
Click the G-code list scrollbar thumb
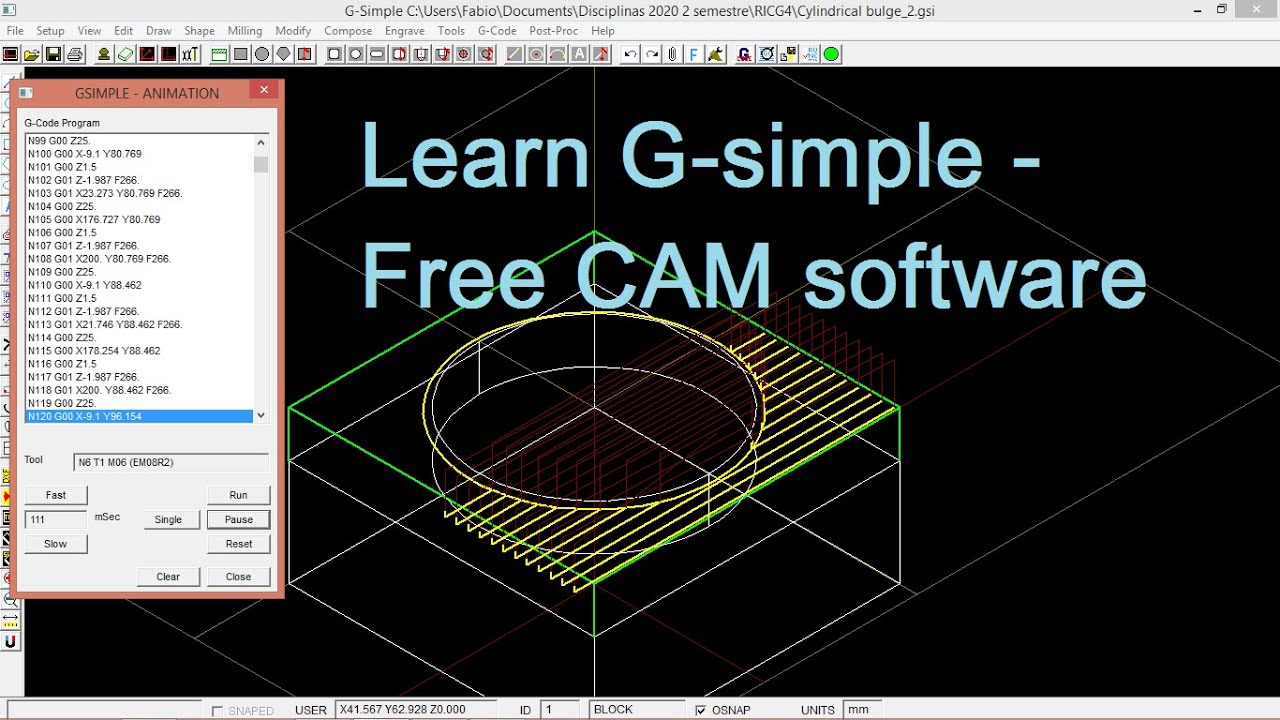pos(261,164)
